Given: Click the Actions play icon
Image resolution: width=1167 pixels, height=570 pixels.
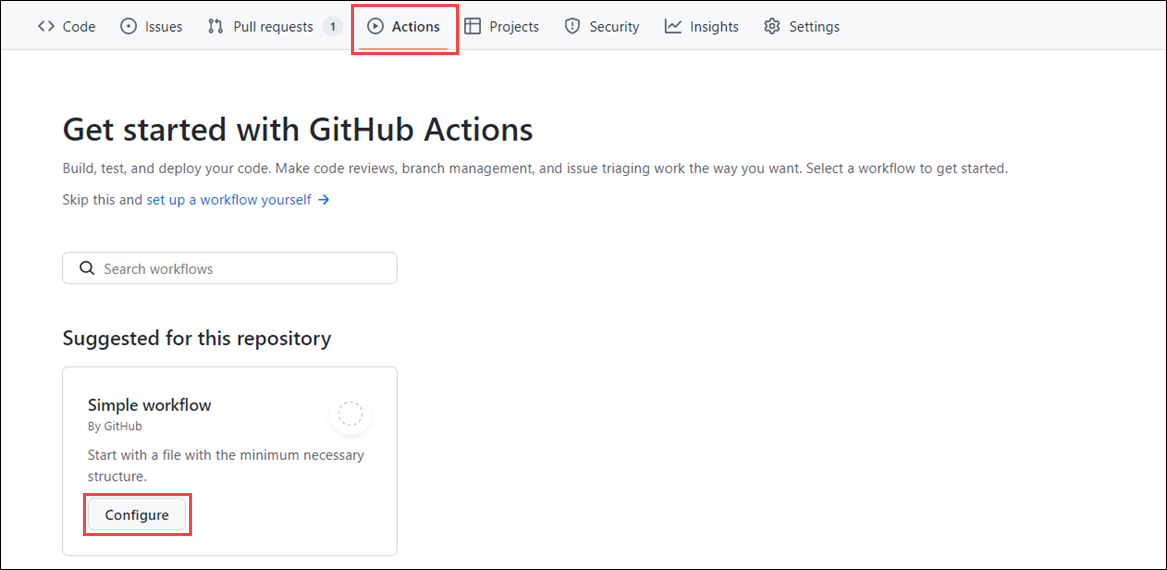Looking at the screenshot, I should [376, 27].
